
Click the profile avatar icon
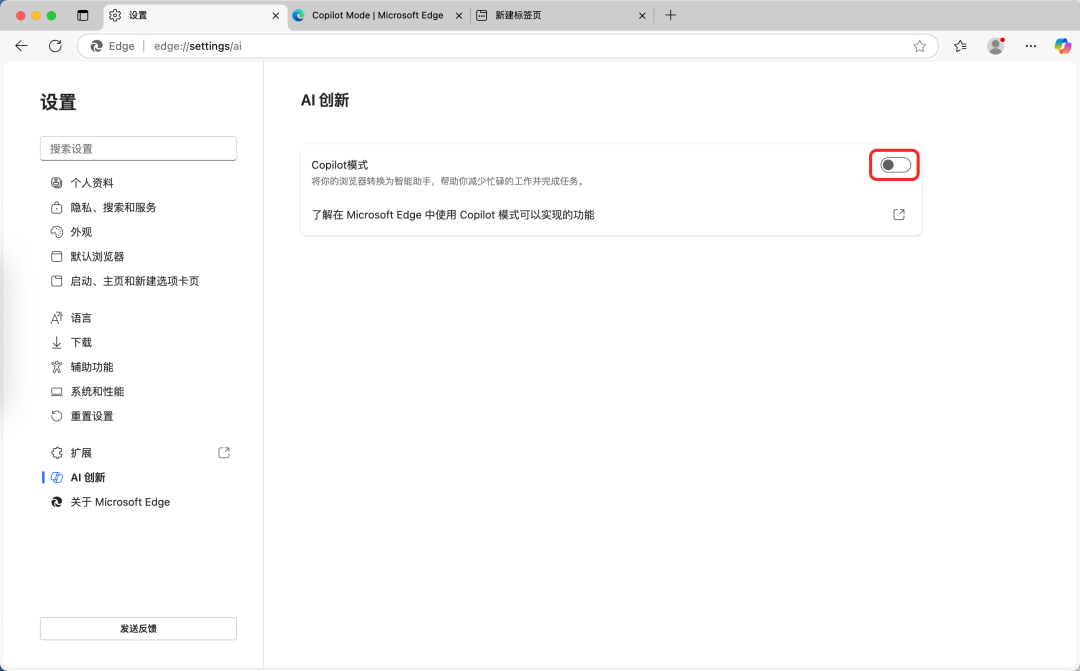(x=995, y=46)
